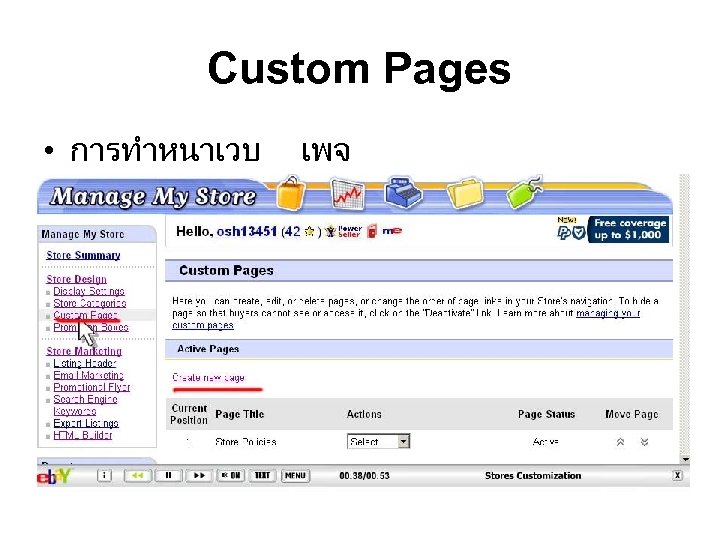
Task: Click the Create new page link
Action: coord(208,377)
